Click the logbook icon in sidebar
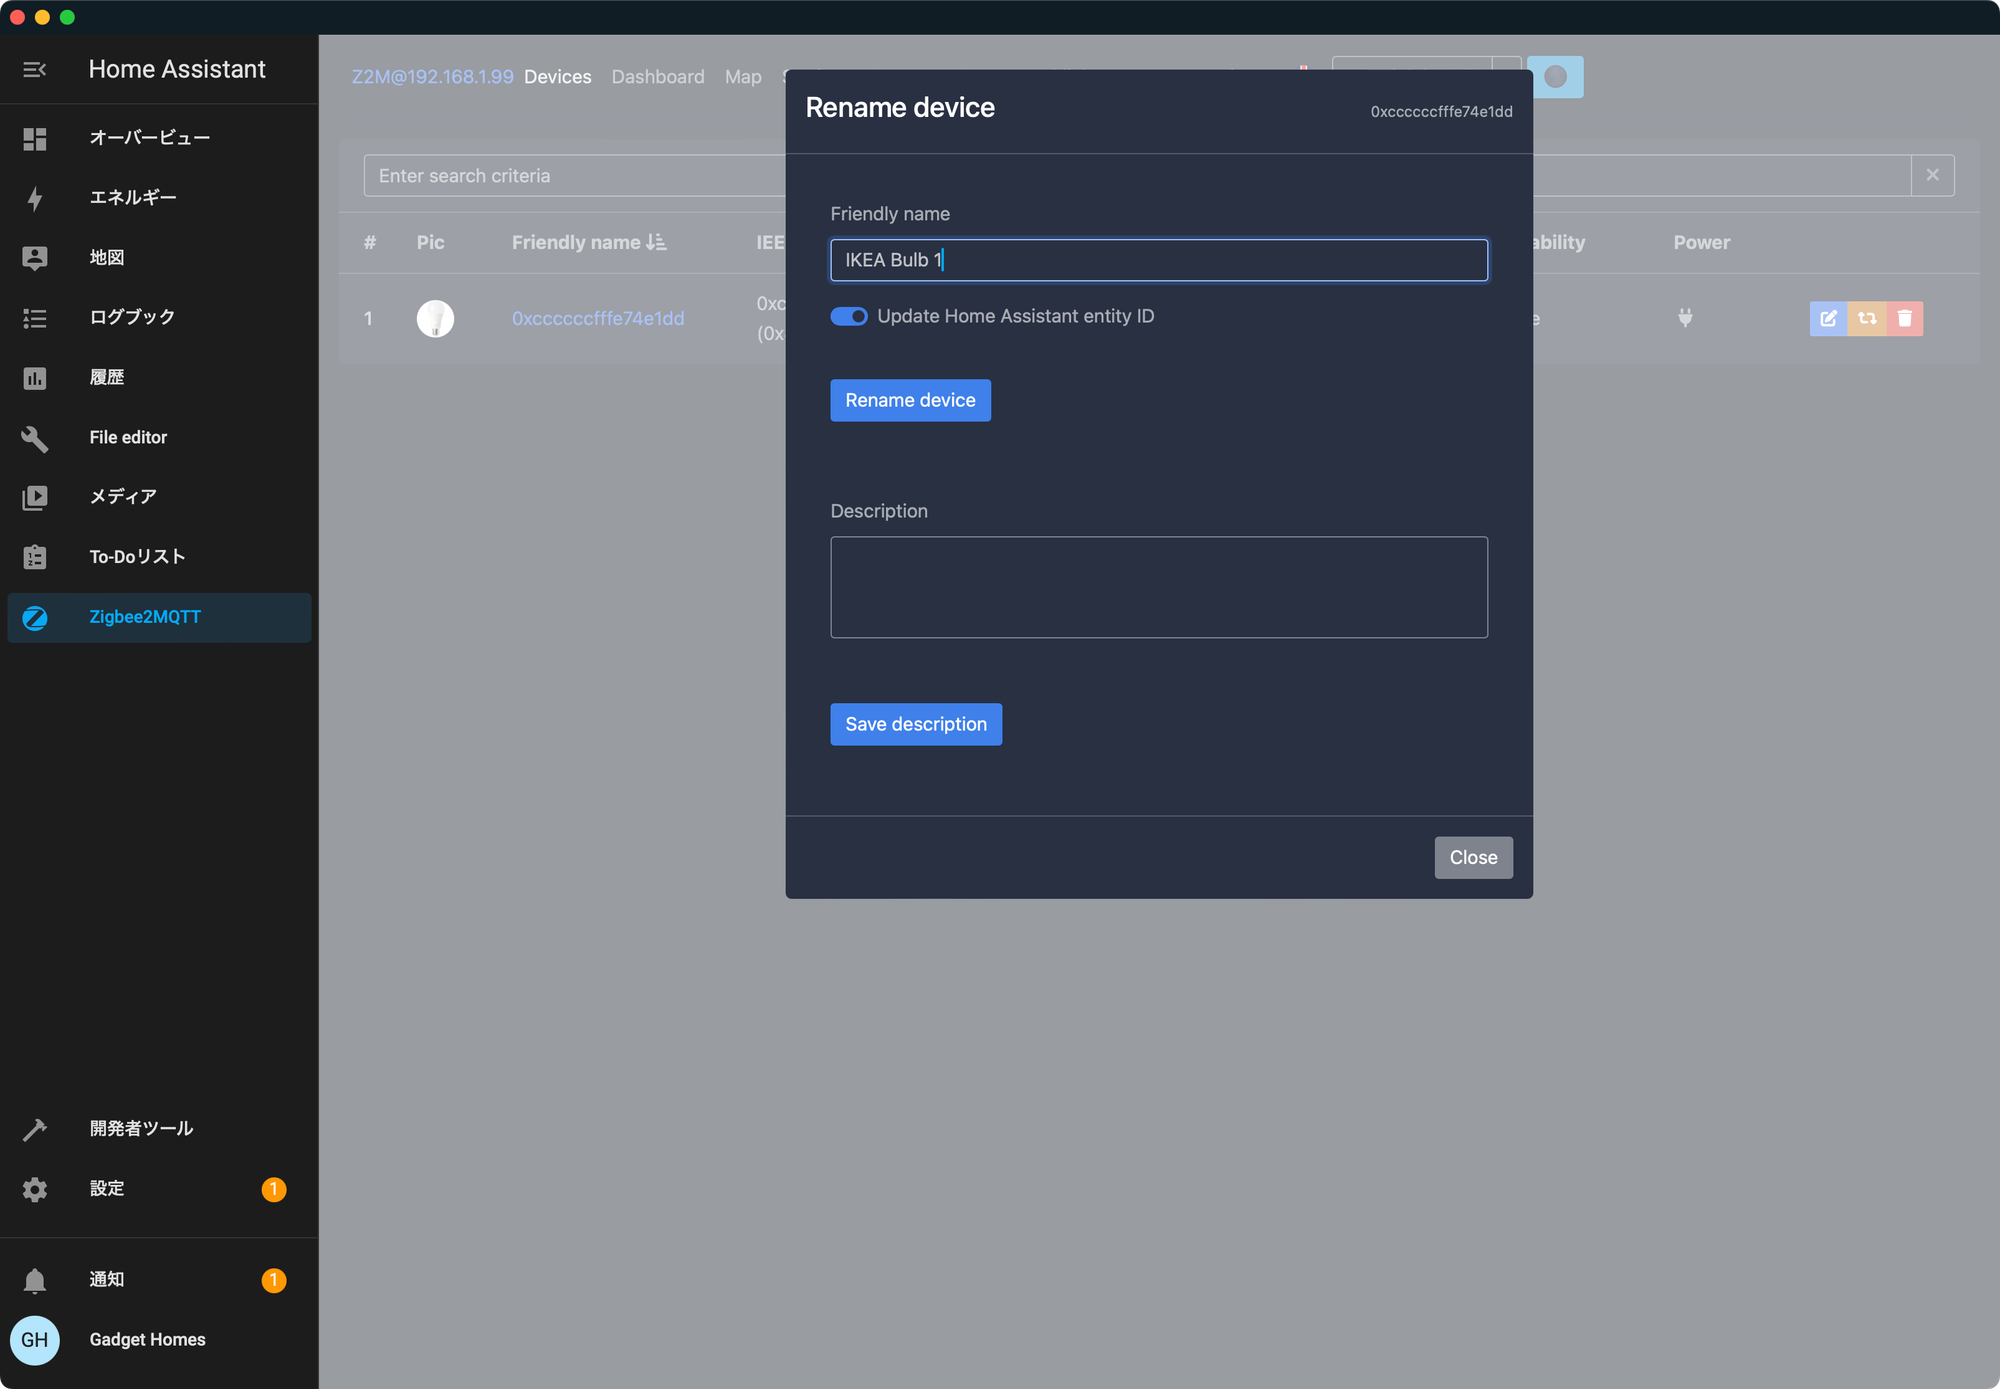 [35, 316]
